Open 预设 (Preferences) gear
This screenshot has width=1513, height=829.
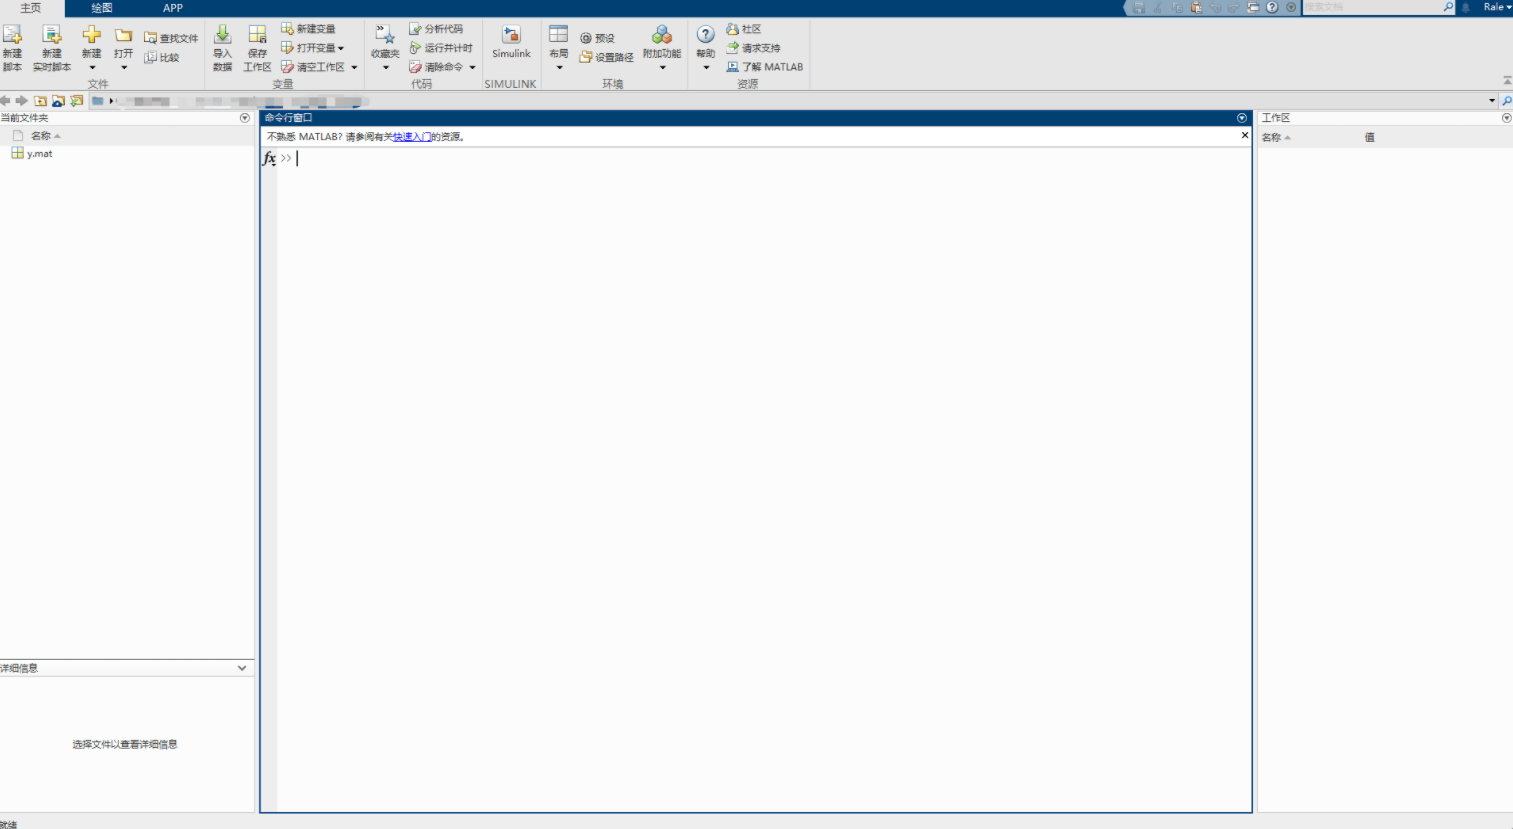(597, 38)
